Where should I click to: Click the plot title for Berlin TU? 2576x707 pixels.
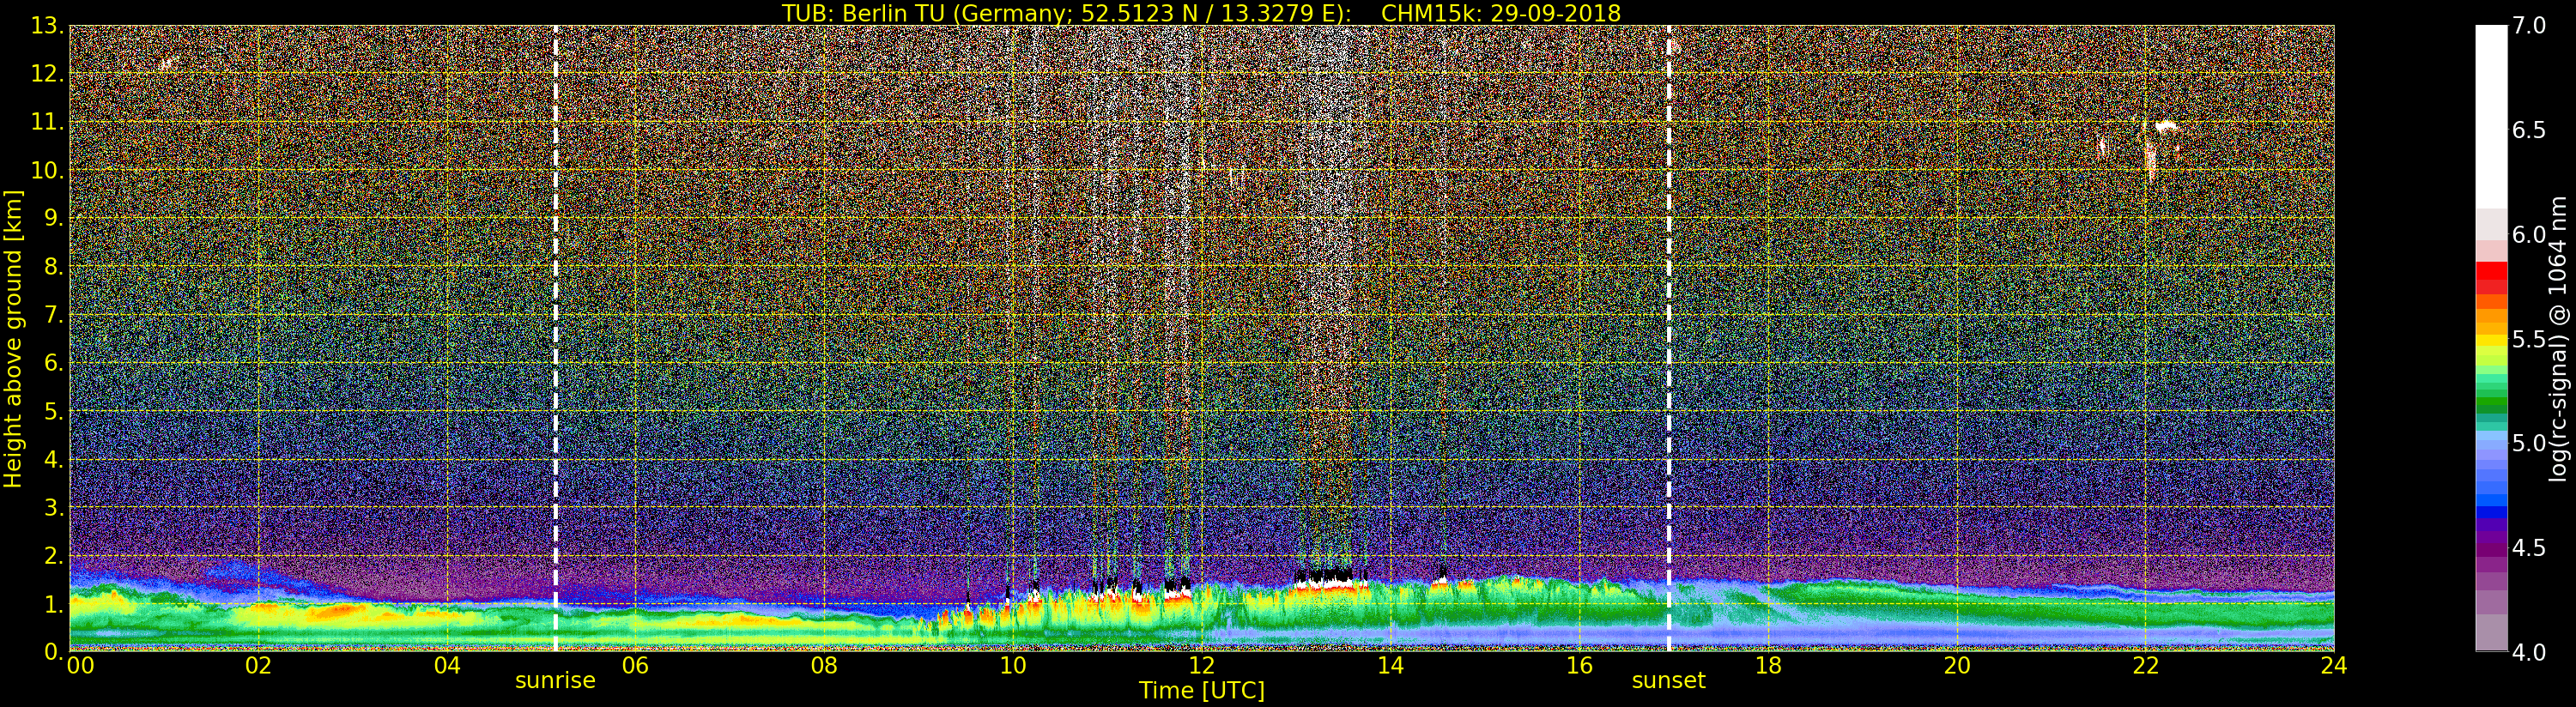(x=1201, y=13)
